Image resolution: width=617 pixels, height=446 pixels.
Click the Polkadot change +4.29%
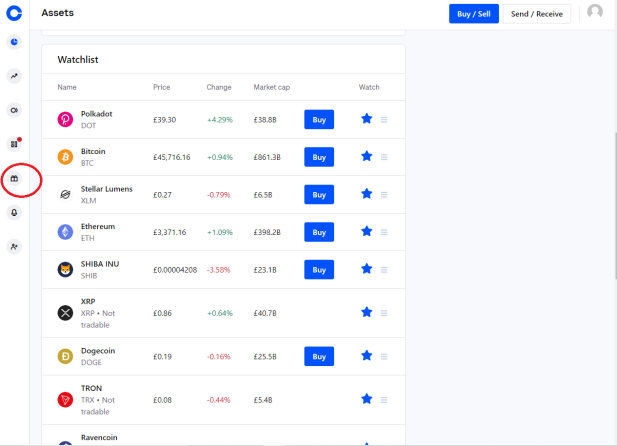[x=220, y=120]
